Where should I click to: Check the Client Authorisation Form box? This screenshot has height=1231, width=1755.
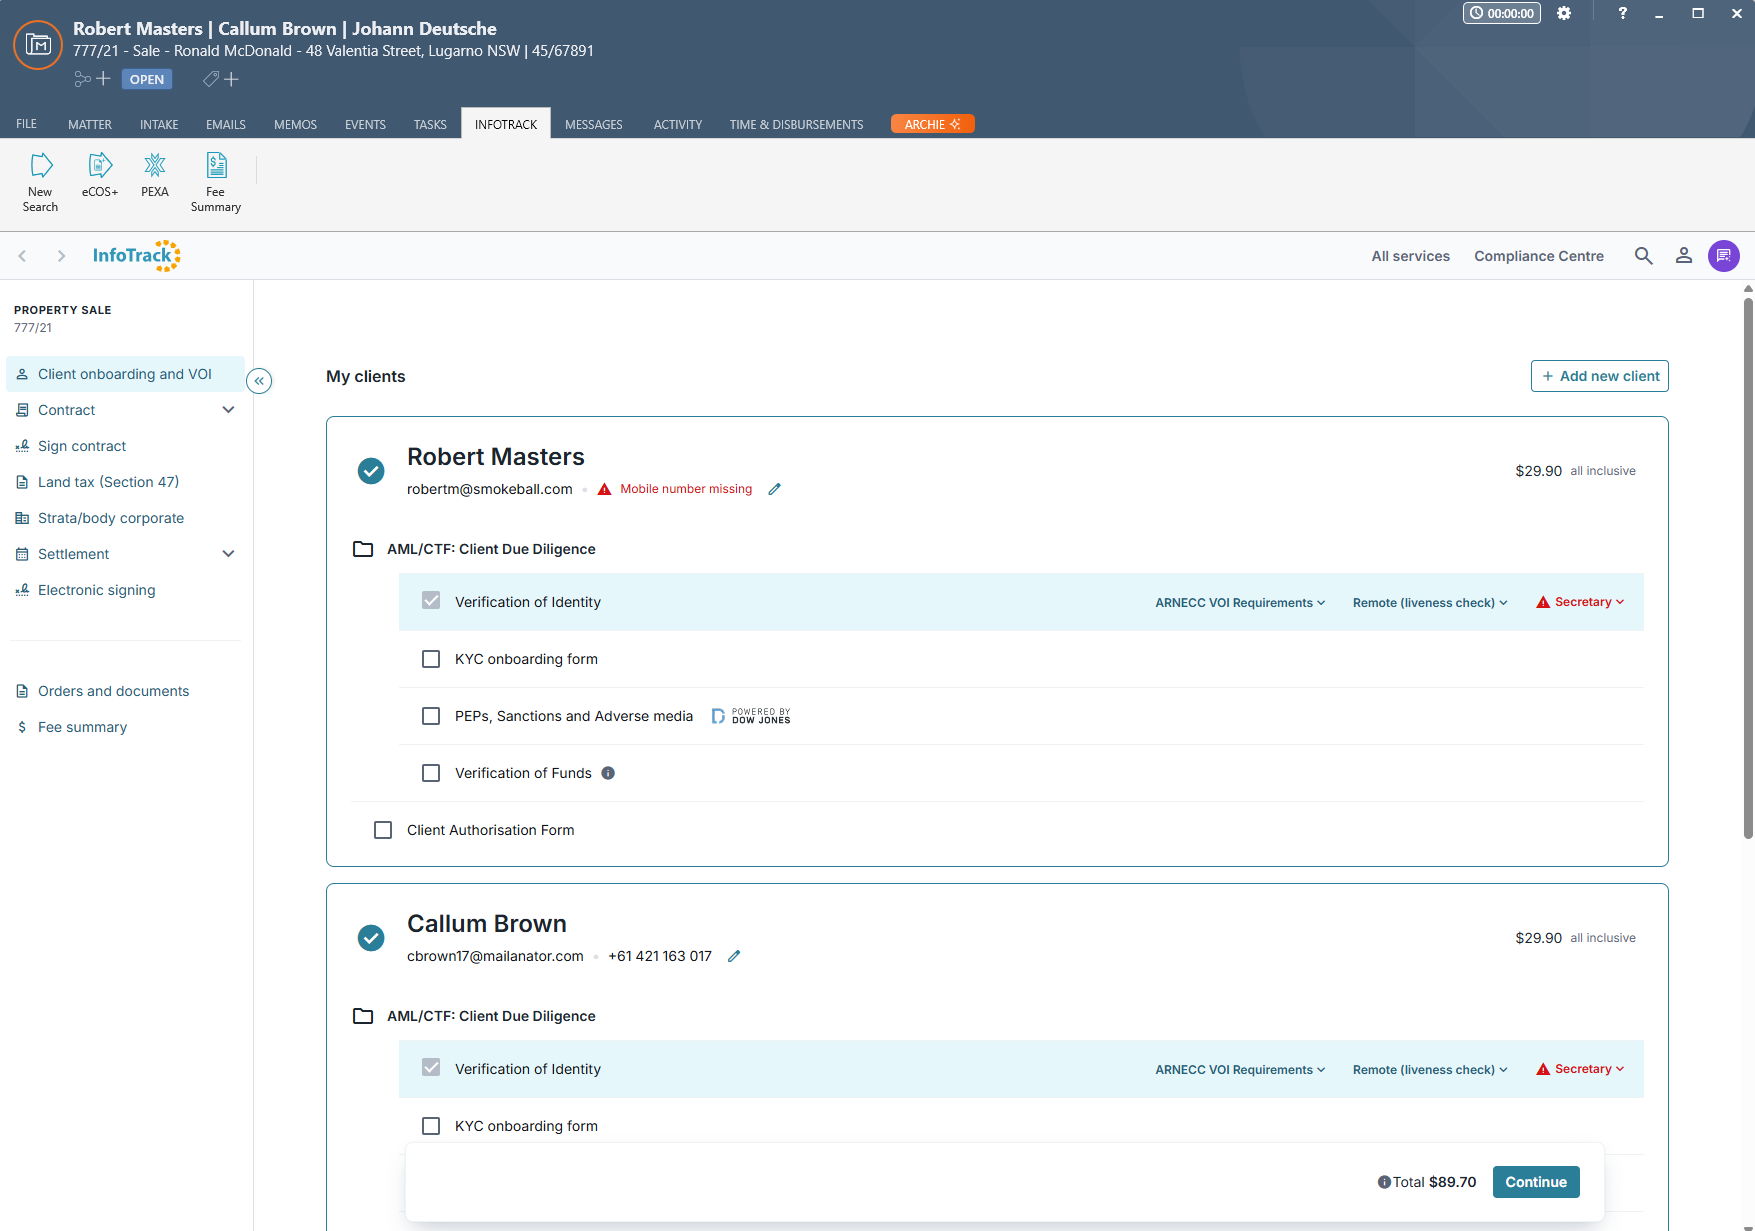[x=383, y=830]
